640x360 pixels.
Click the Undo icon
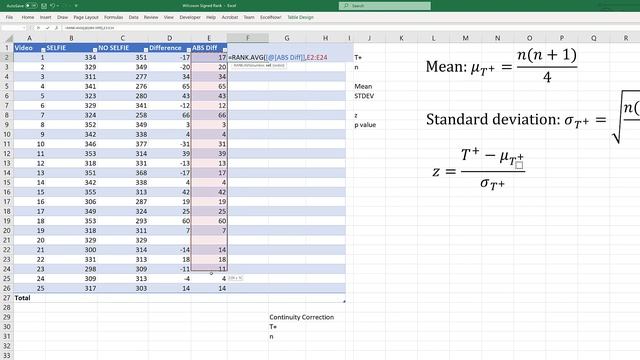click(x=52, y=6)
